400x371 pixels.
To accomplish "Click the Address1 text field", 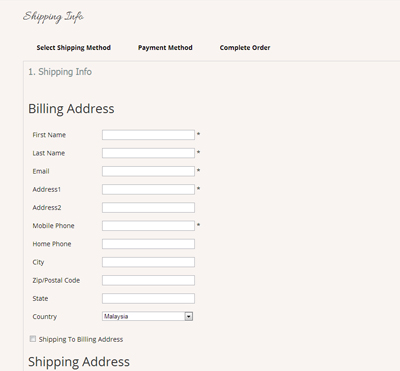I will pyautogui.click(x=148, y=189).
